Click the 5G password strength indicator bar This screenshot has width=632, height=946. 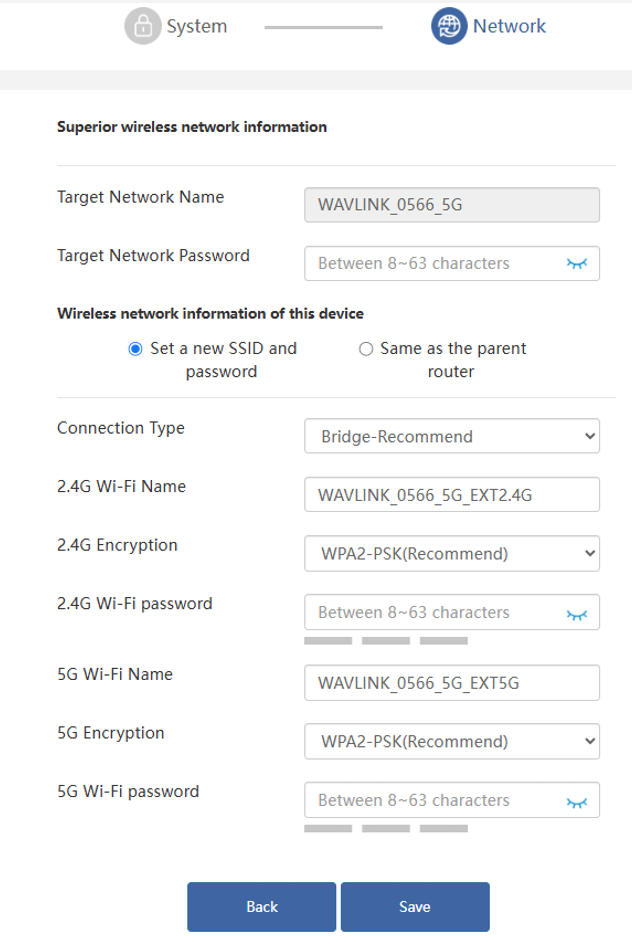coord(386,828)
